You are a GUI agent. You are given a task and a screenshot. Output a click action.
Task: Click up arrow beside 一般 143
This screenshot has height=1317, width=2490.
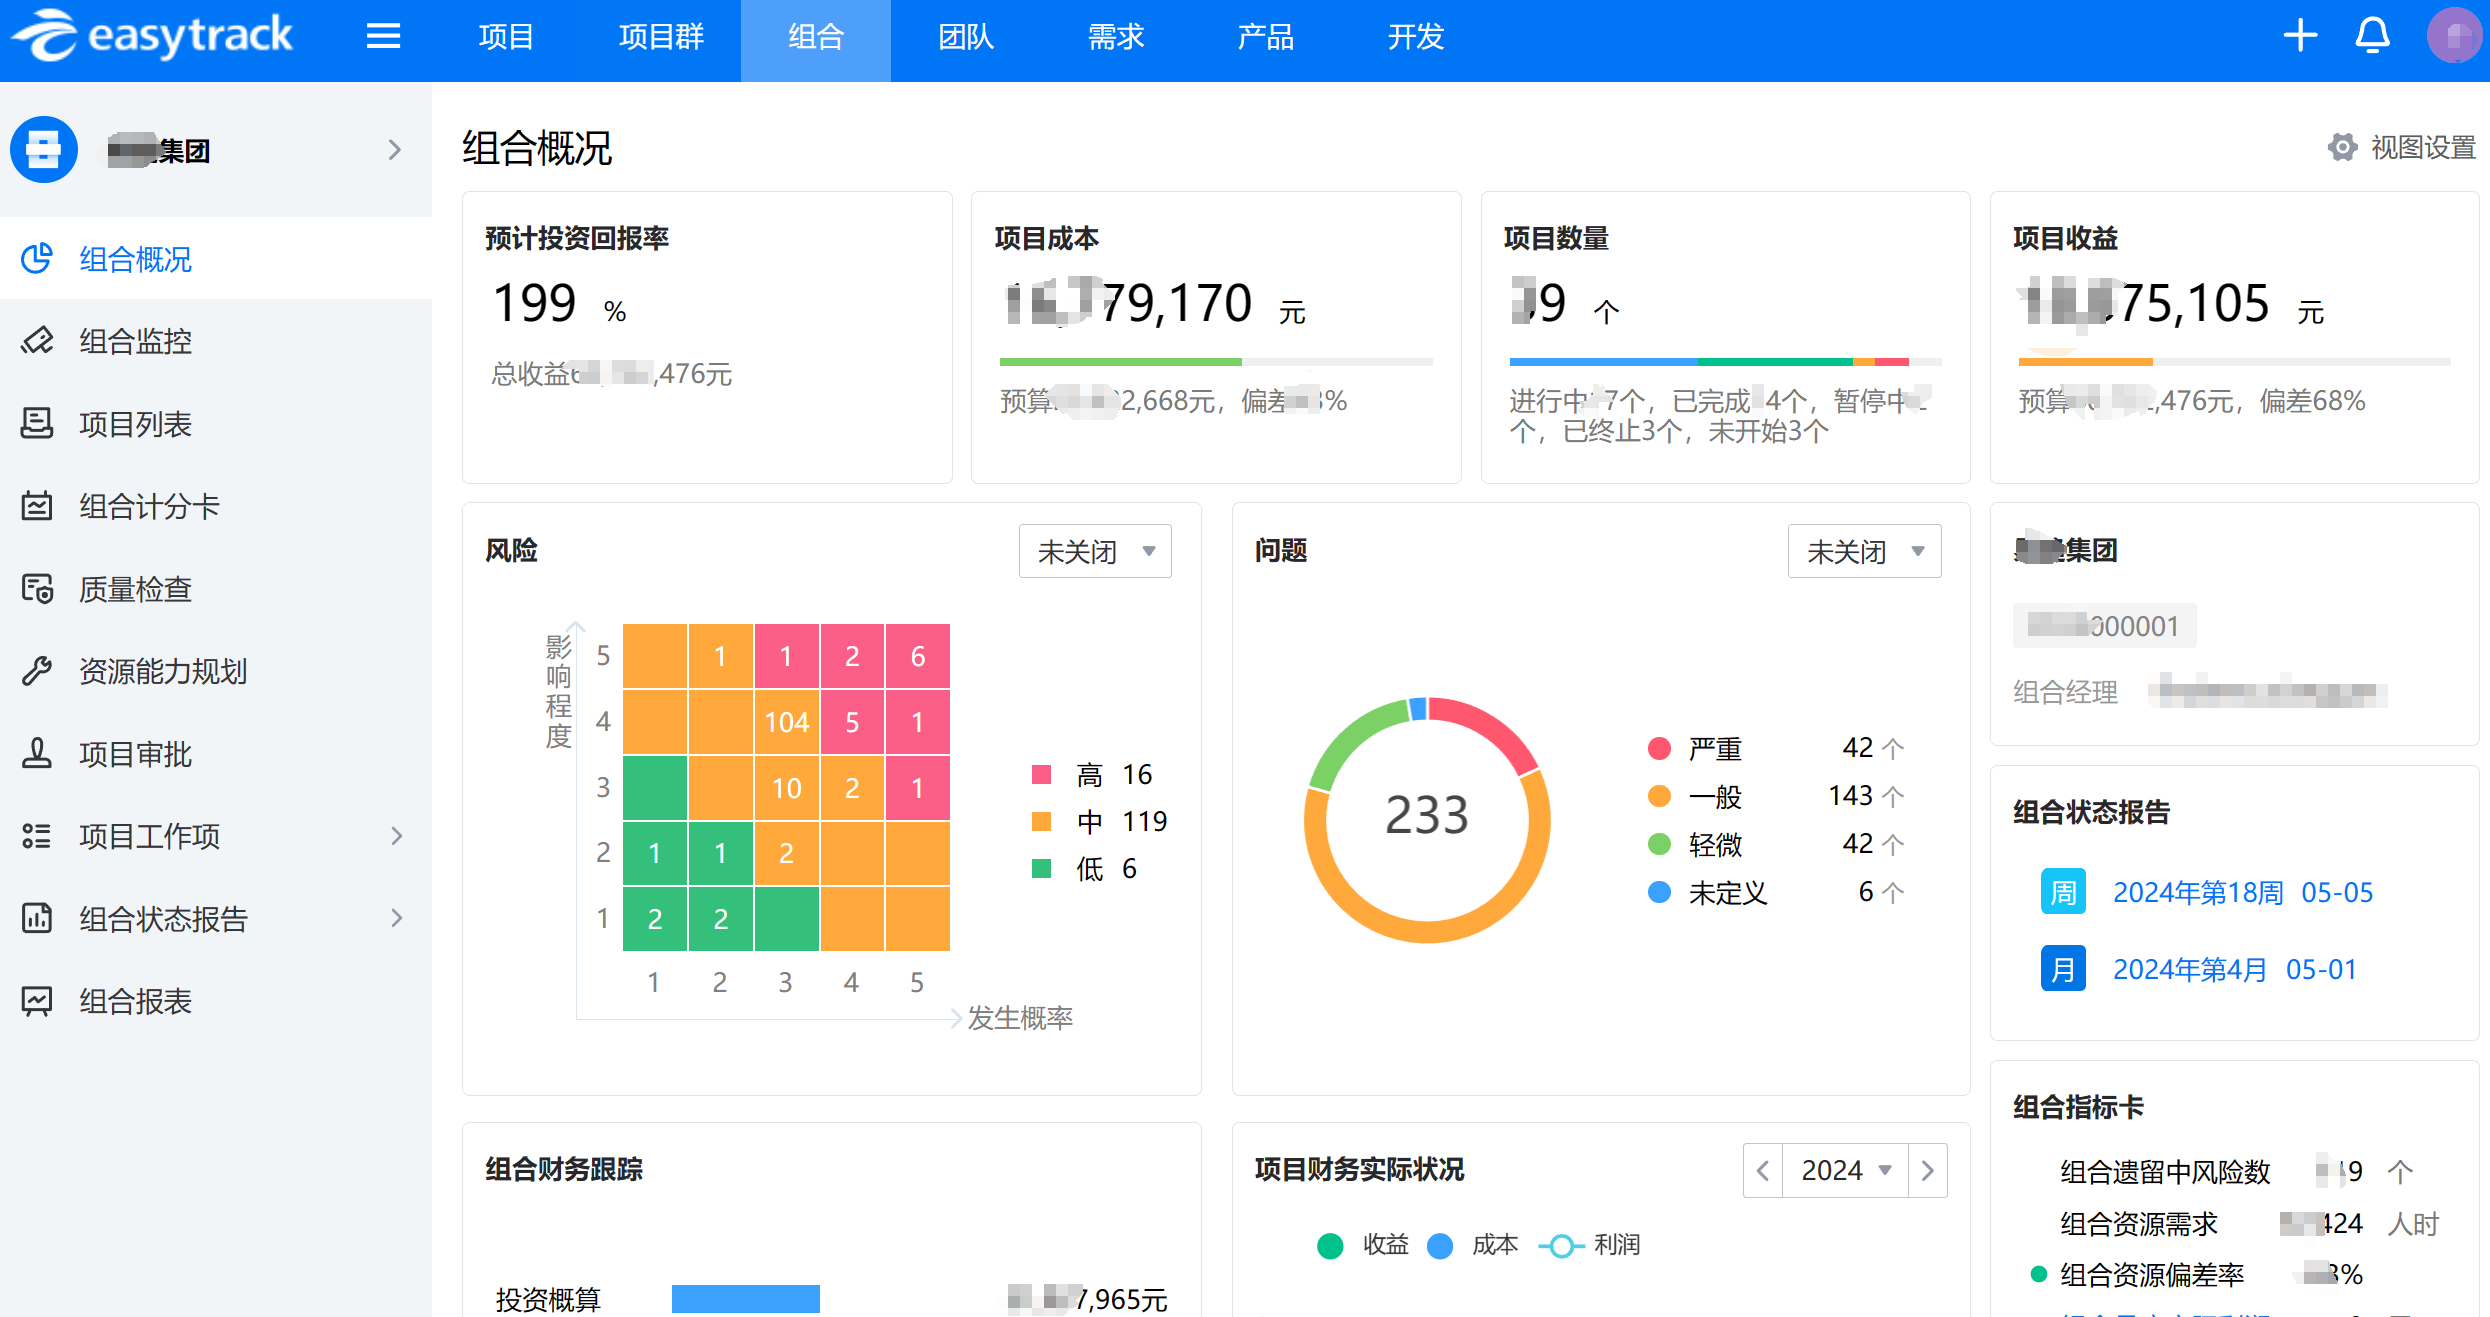[x=1893, y=796]
